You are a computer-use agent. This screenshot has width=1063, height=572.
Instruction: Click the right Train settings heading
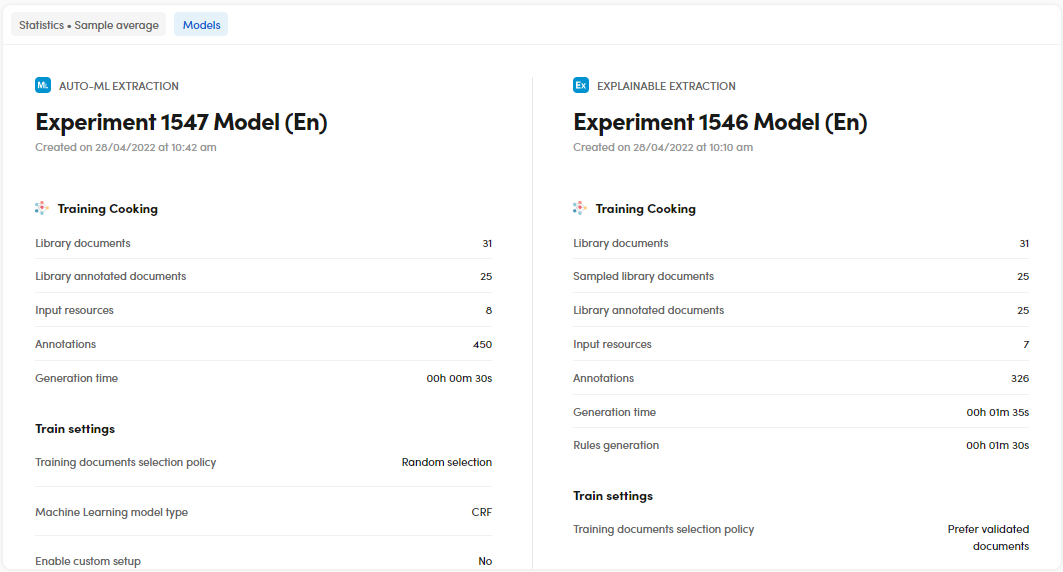pos(613,496)
